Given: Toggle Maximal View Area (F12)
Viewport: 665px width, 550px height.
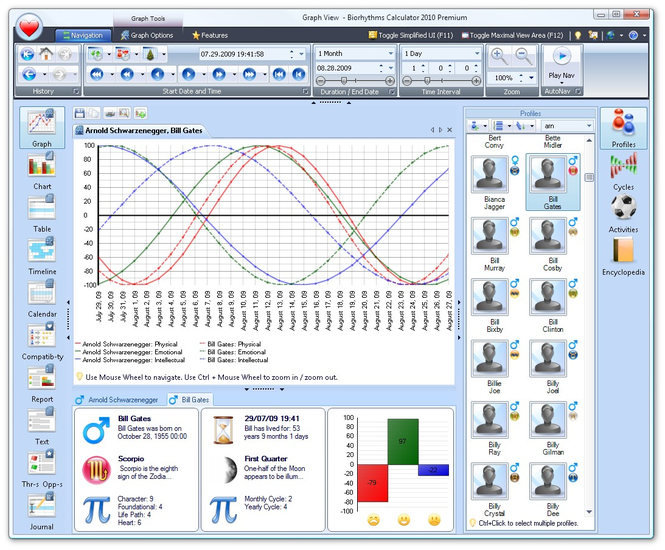Looking at the screenshot, I should click(512, 35).
